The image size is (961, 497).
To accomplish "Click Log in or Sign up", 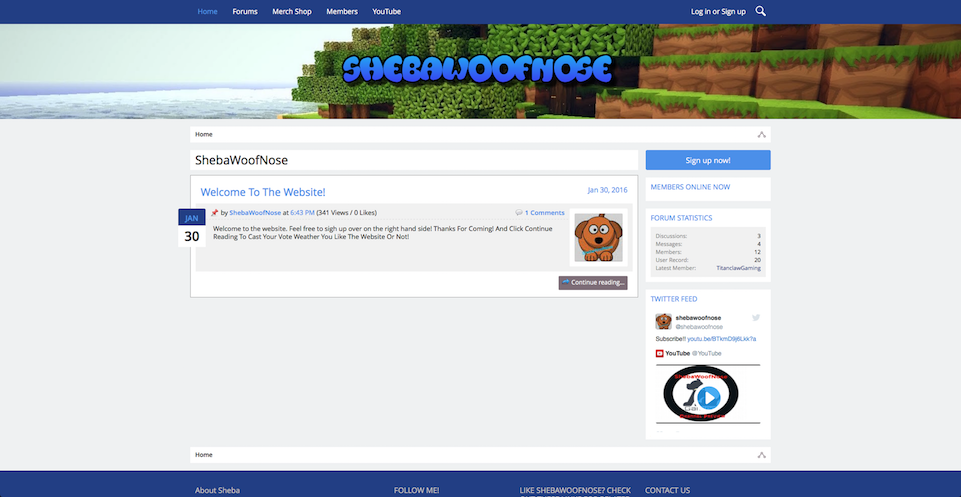I will pos(718,12).
